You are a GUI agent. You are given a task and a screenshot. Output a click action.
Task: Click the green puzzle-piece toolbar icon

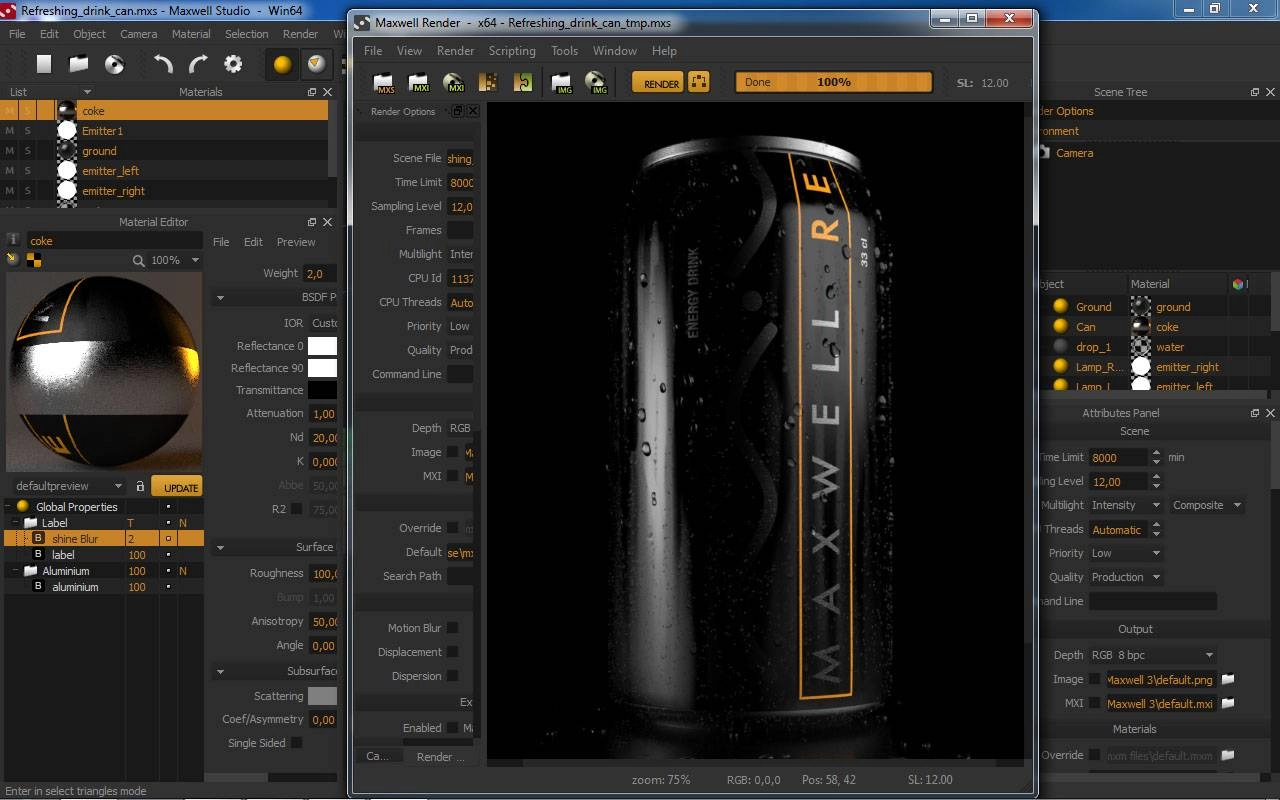click(x=523, y=83)
